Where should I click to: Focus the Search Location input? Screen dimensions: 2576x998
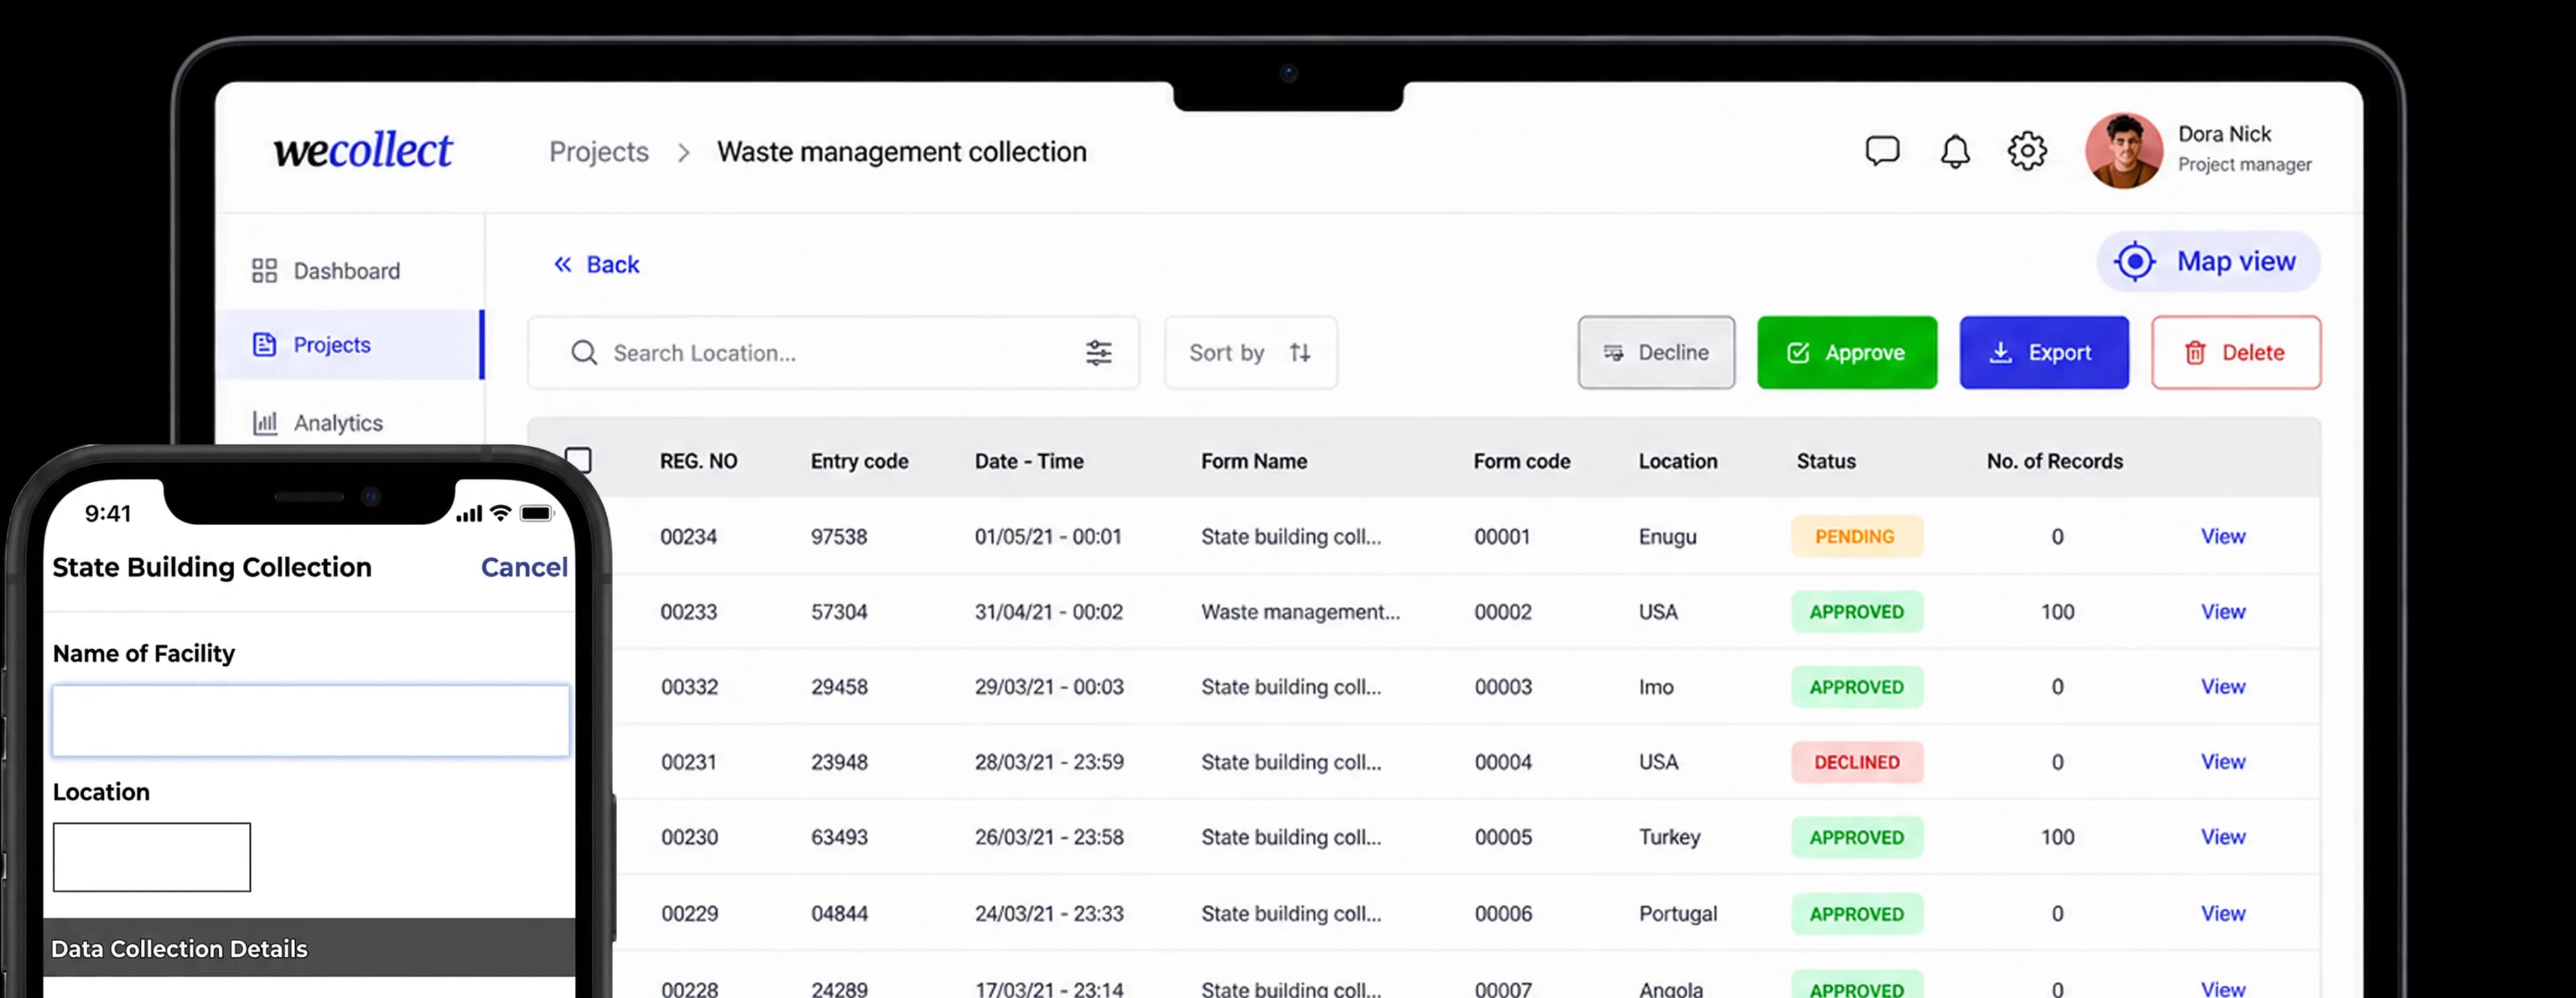(833, 353)
